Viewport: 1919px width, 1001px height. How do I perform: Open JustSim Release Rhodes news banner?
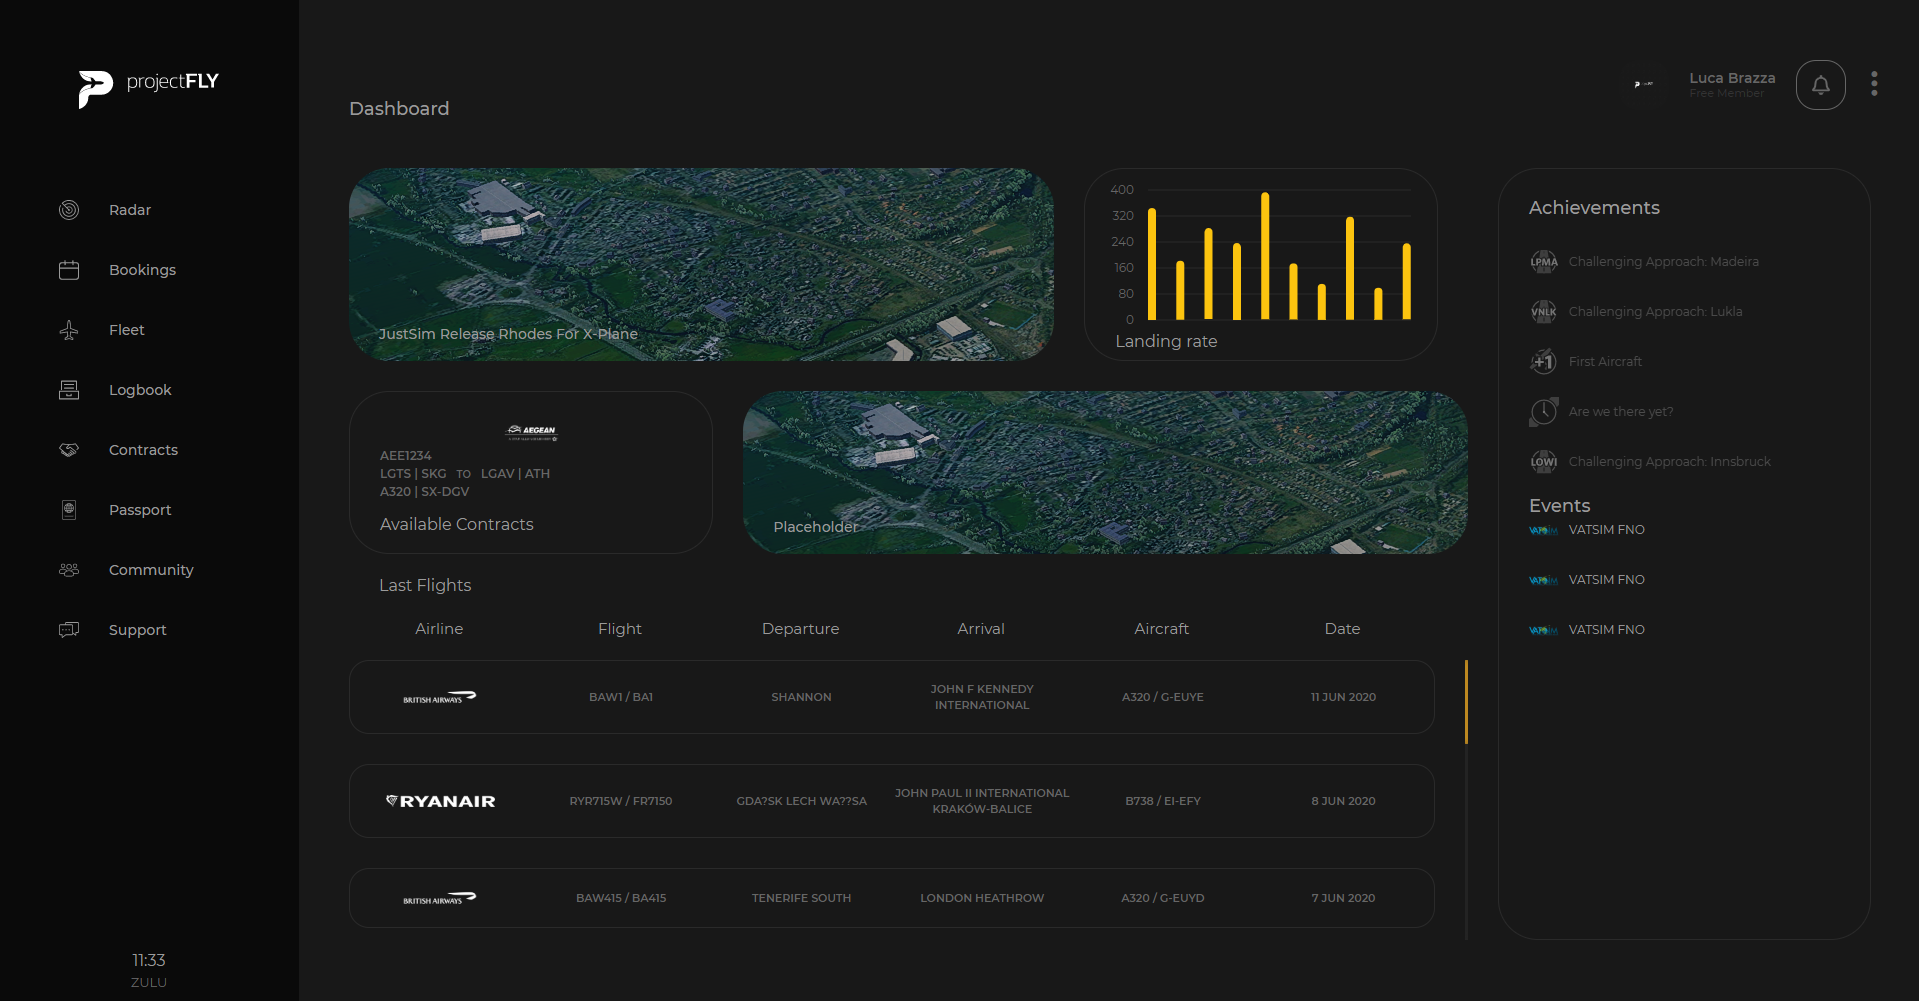(700, 264)
